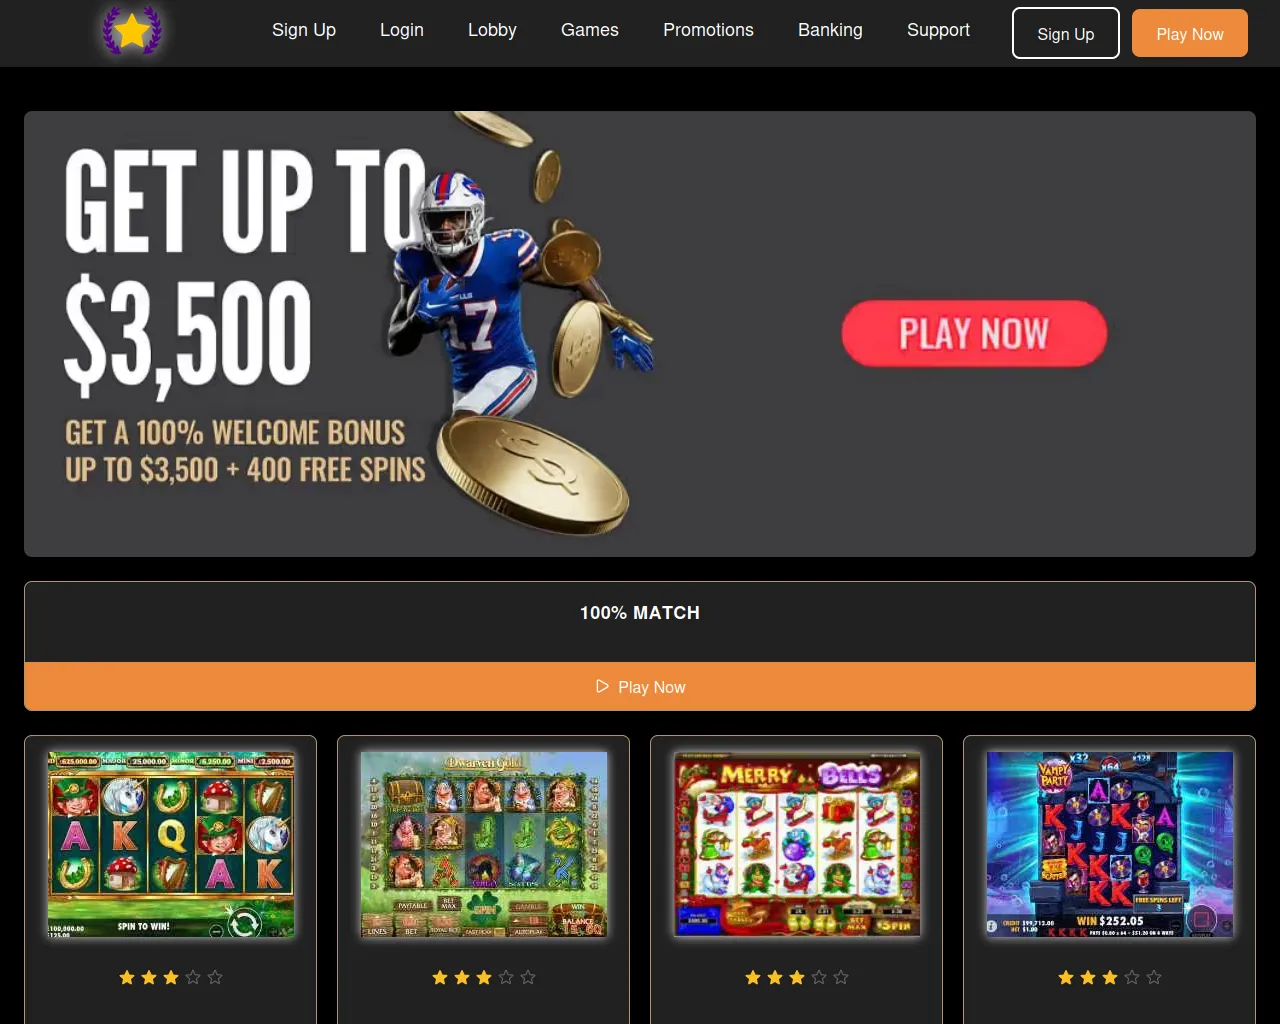Click third star under Merry Bells game

(797, 977)
